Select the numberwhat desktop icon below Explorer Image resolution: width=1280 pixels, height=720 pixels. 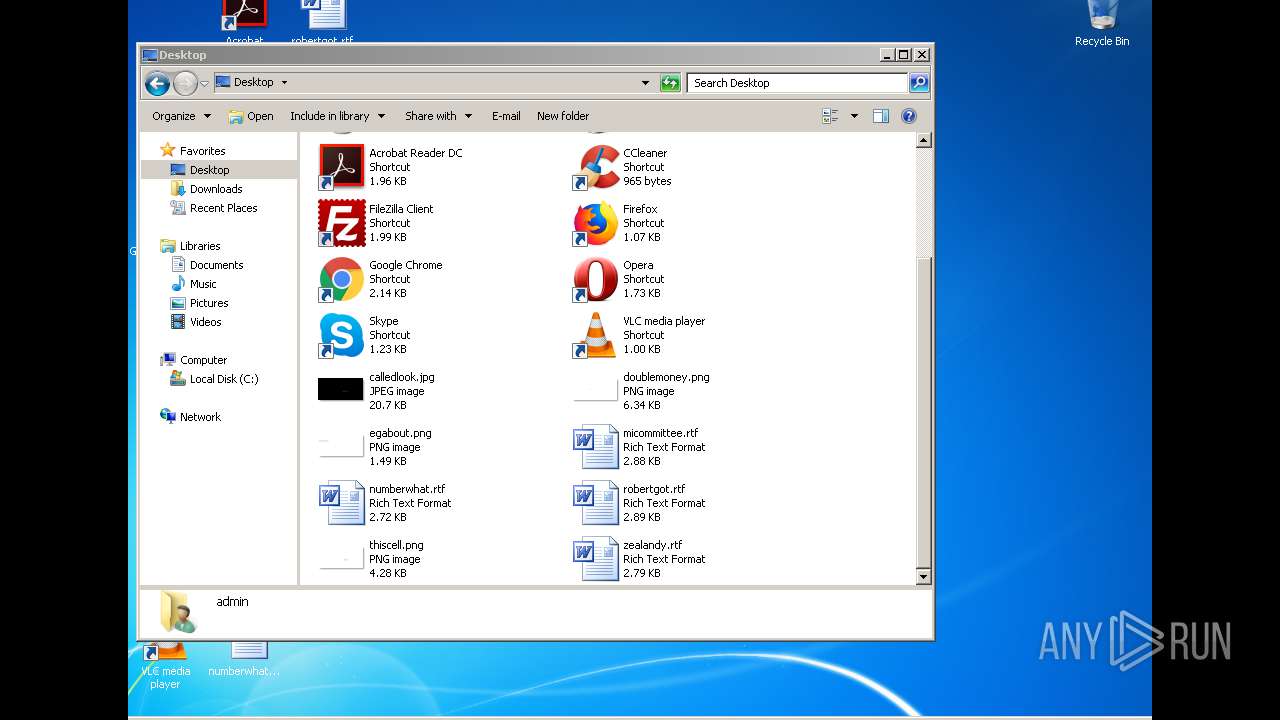point(244,660)
